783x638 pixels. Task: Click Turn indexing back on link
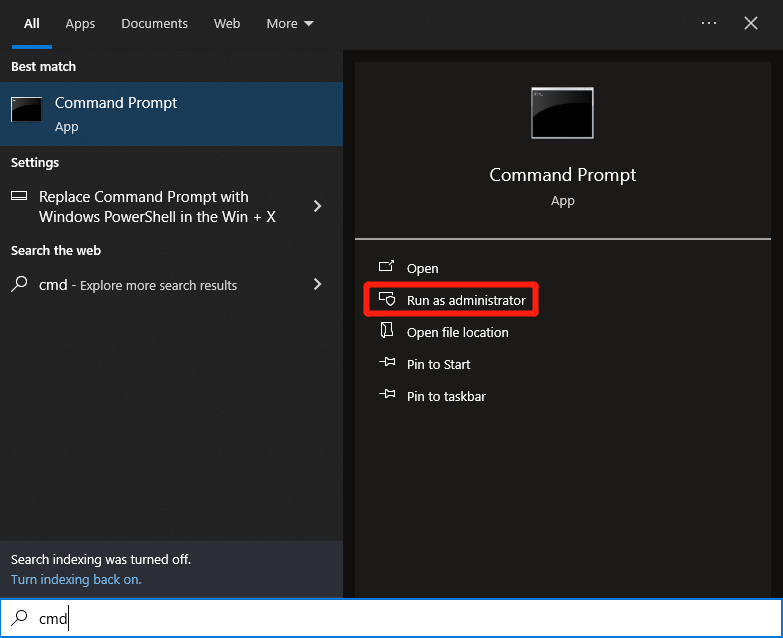pyautogui.click(x=76, y=580)
